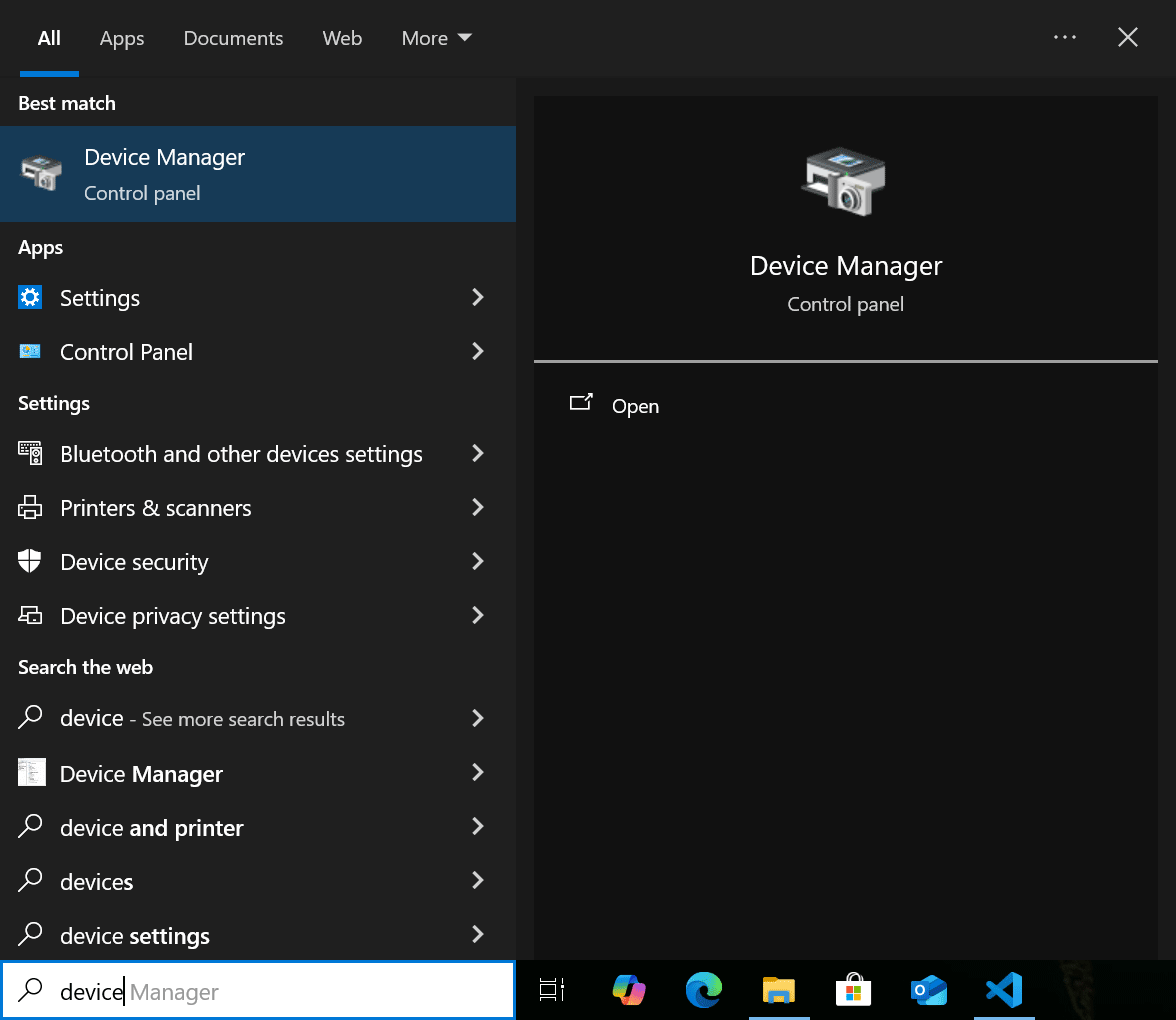Open the More filter dropdown
The image size is (1176, 1020).
(x=436, y=38)
